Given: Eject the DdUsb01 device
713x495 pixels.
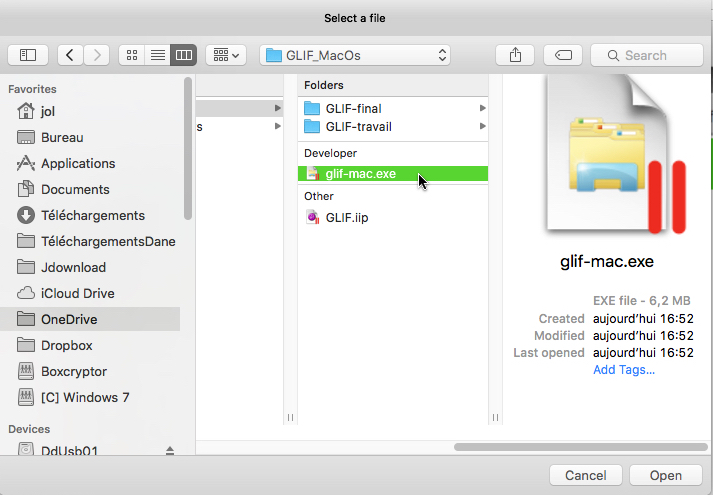Looking at the screenshot, I should click(x=170, y=451).
